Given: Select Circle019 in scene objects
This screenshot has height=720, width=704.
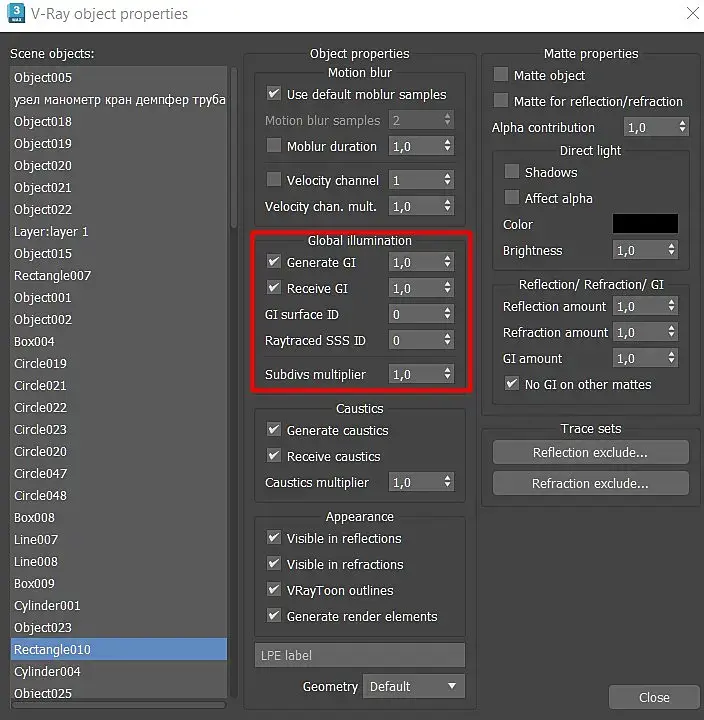Looking at the screenshot, I should pyautogui.click(x=118, y=364).
